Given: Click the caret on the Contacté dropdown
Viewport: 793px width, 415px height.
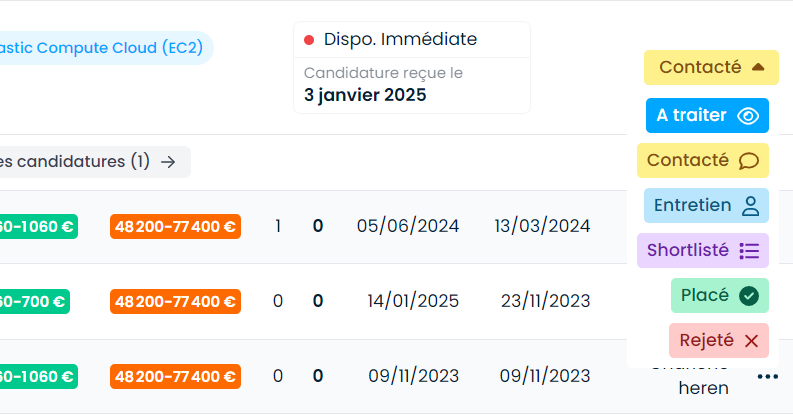Looking at the screenshot, I should point(758,67).
